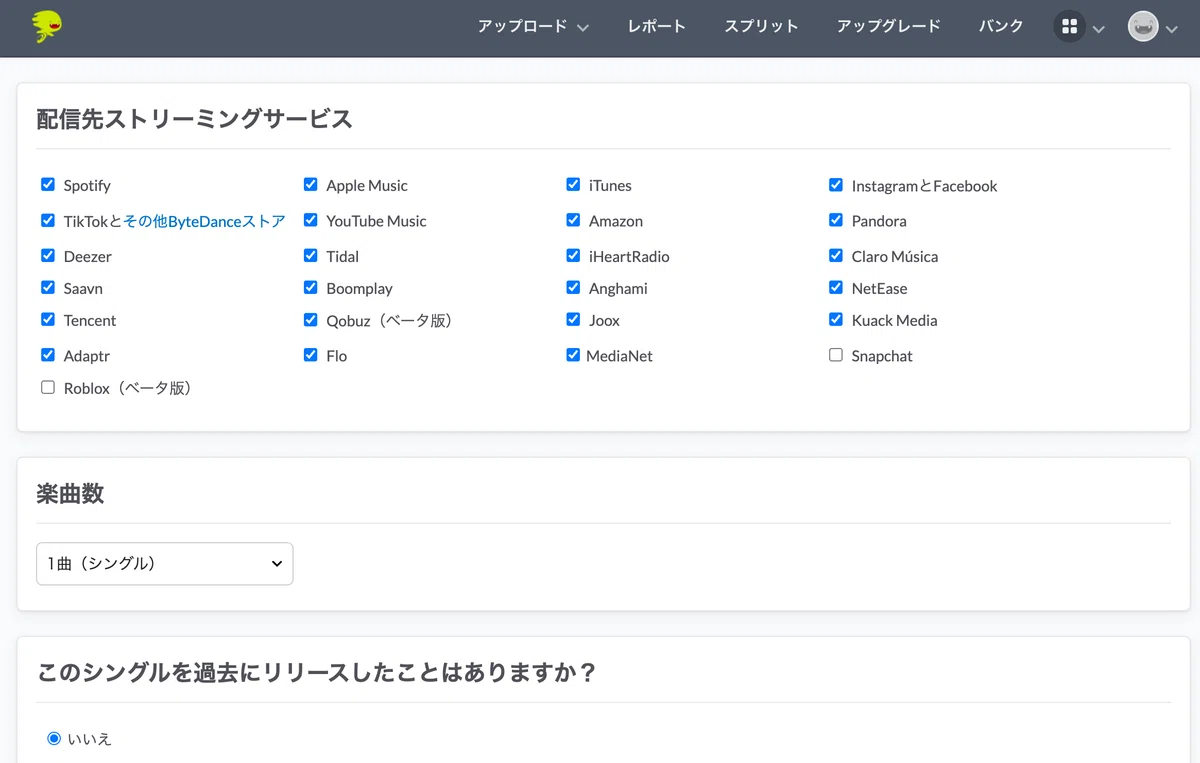The image size is (1200, 763).
Task: Open the 楽曲数 select box
Action: click(x=165, y=564)
